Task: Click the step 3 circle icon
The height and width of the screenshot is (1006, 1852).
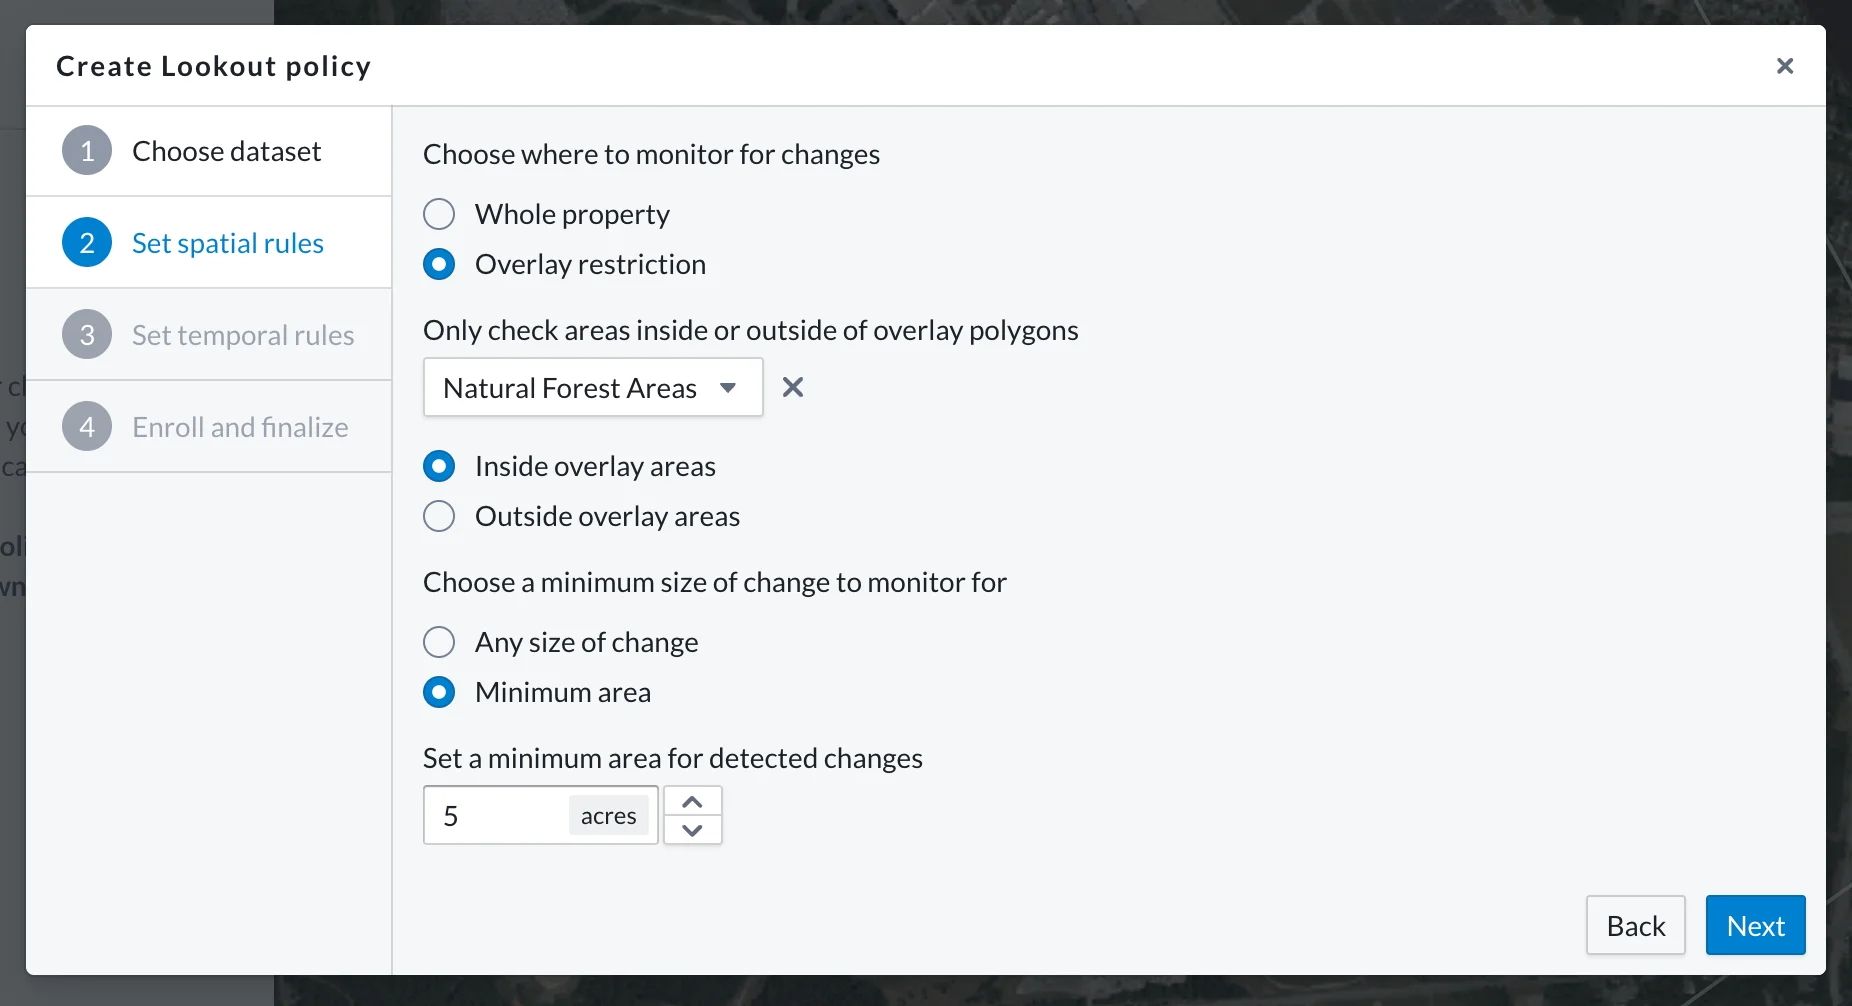Action: point(87,335)
